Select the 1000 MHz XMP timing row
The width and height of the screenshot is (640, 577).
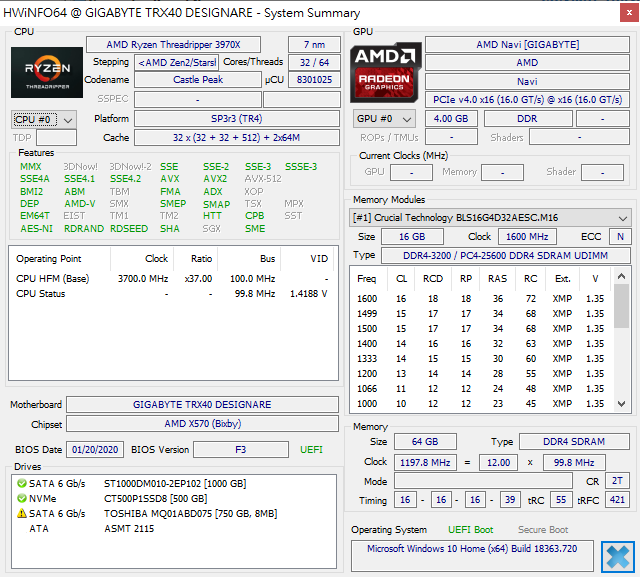click(x=481, y=404)
